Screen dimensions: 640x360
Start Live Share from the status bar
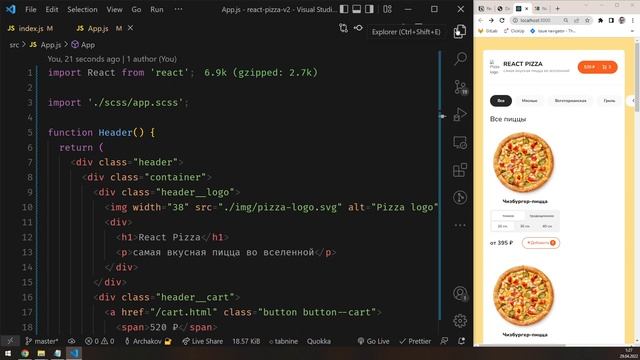pos(202,341)
